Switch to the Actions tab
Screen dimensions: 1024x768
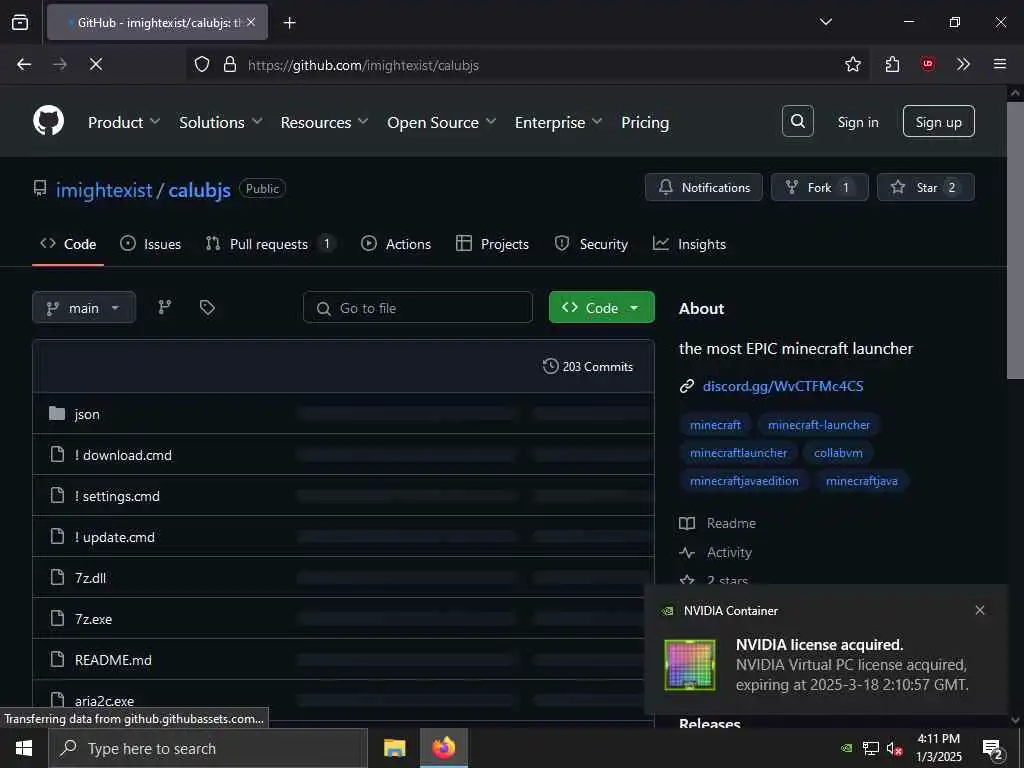(396, 244)
